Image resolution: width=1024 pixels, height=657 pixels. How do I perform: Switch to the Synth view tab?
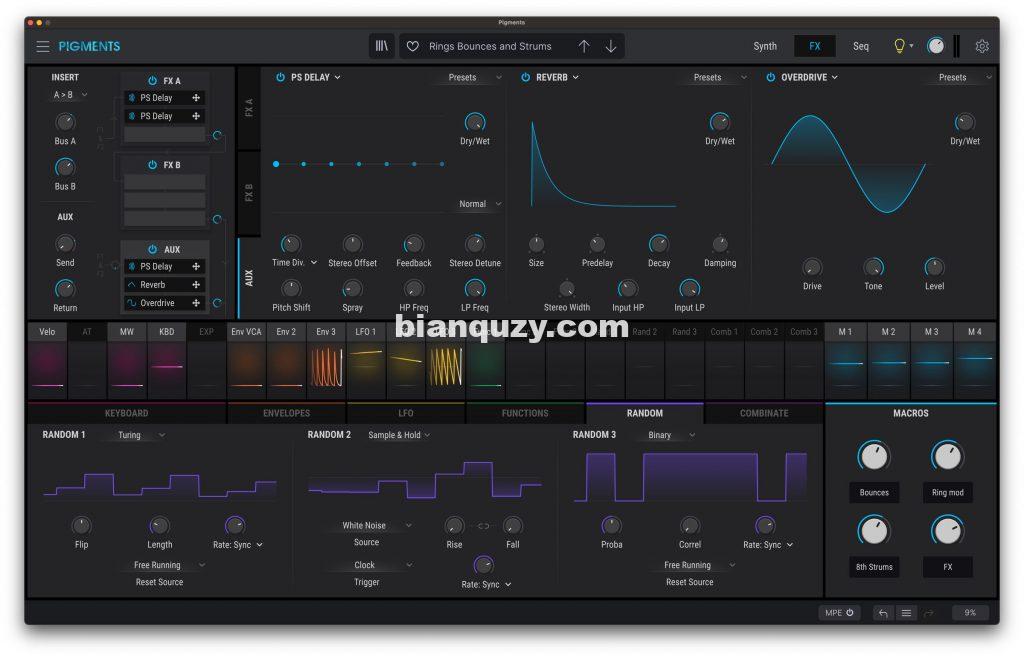click(x=765, y=46)
